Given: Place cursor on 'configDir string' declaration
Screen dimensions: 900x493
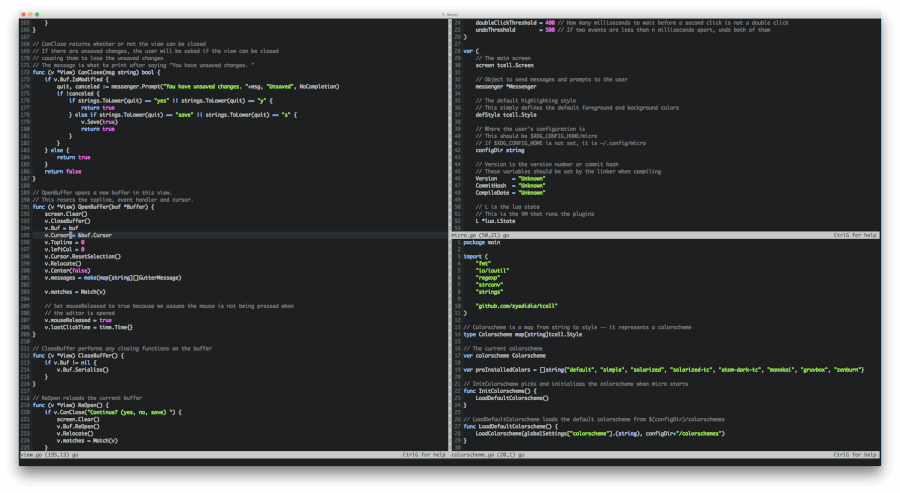Looking at the screenshot, I should point(500,150).
